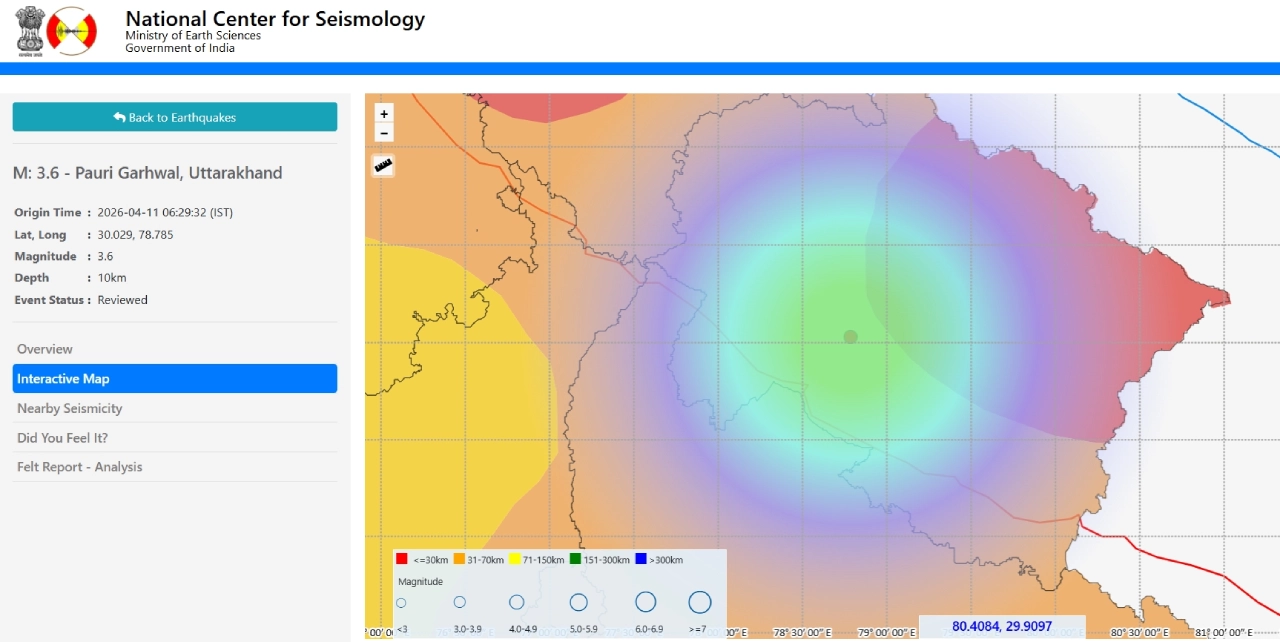
Task: Open the Overview tab
Action: pyautogui.click(x=45, y=349)
